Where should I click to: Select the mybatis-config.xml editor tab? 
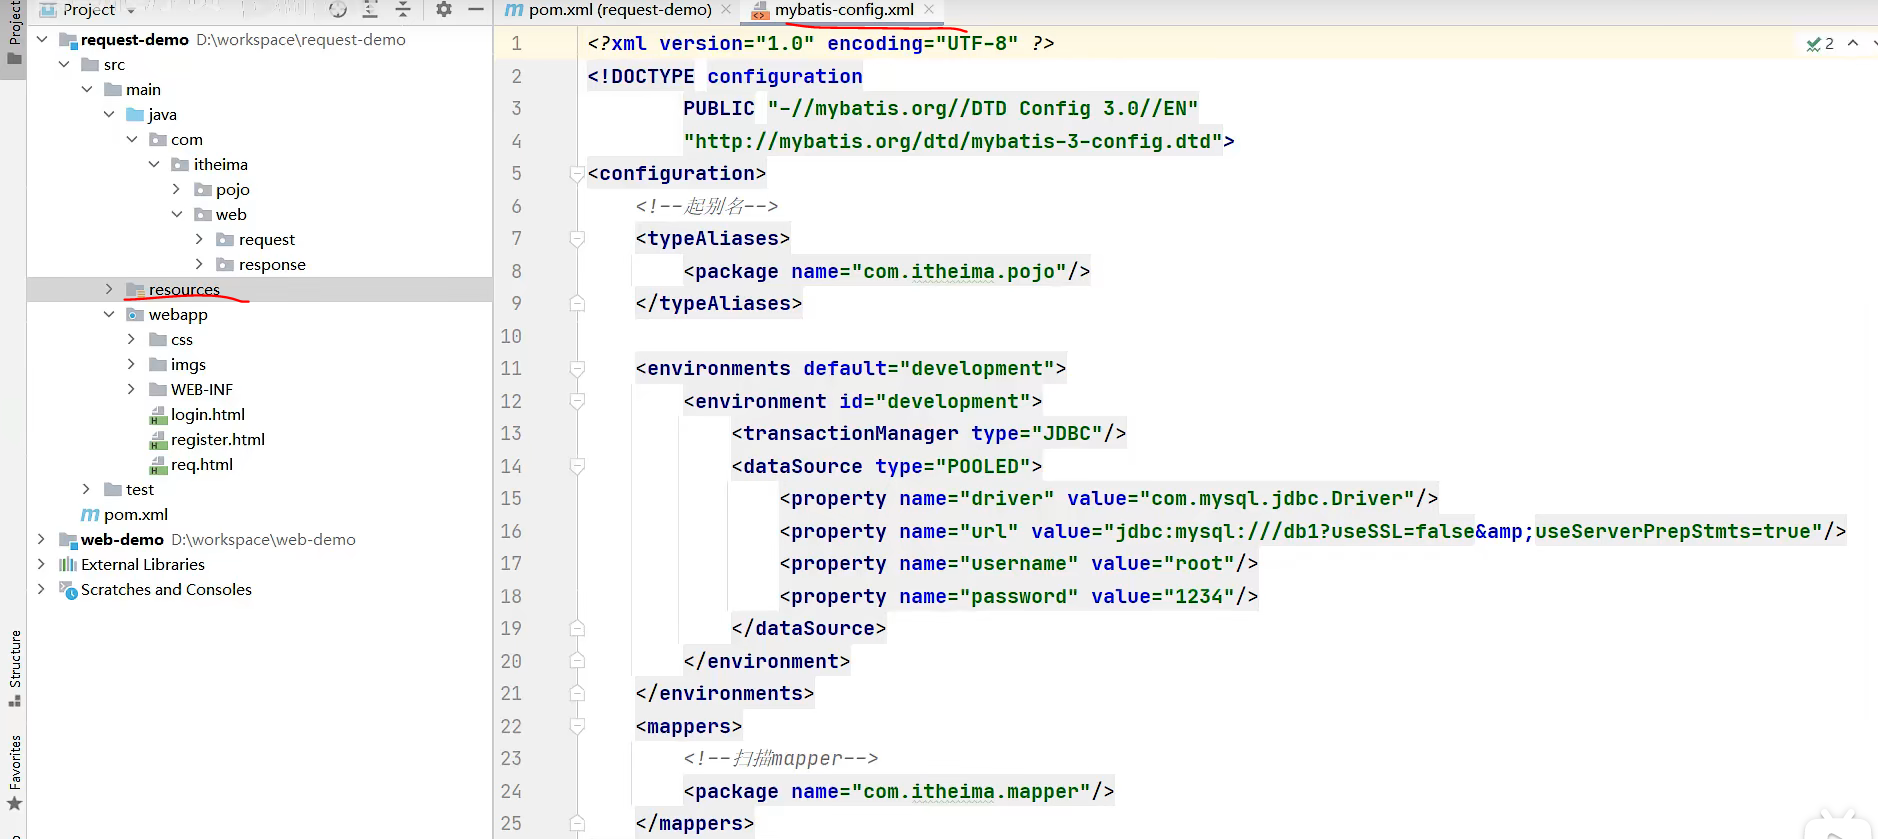(x=844, y=10)
